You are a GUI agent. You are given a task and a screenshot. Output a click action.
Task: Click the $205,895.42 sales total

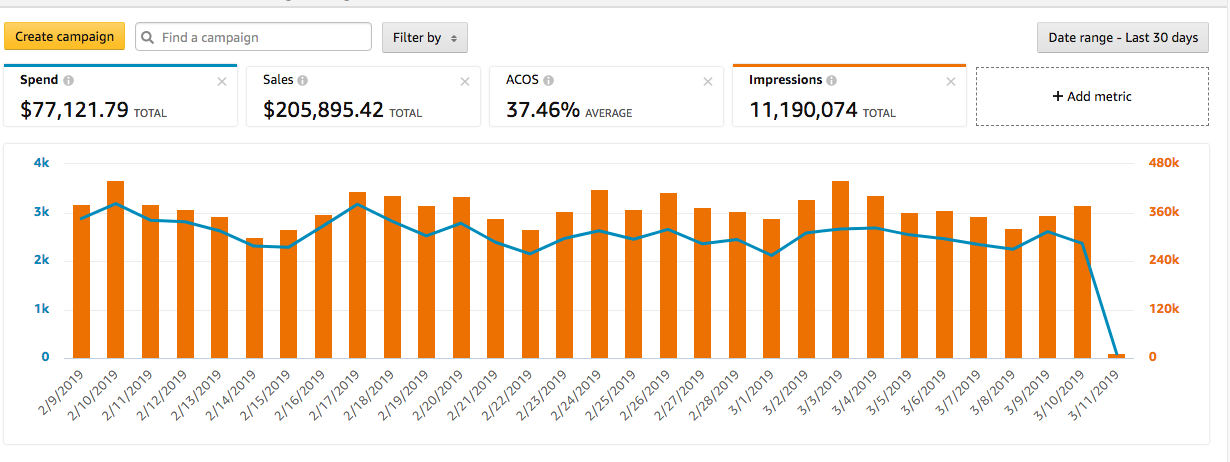(x=323, y=110)
